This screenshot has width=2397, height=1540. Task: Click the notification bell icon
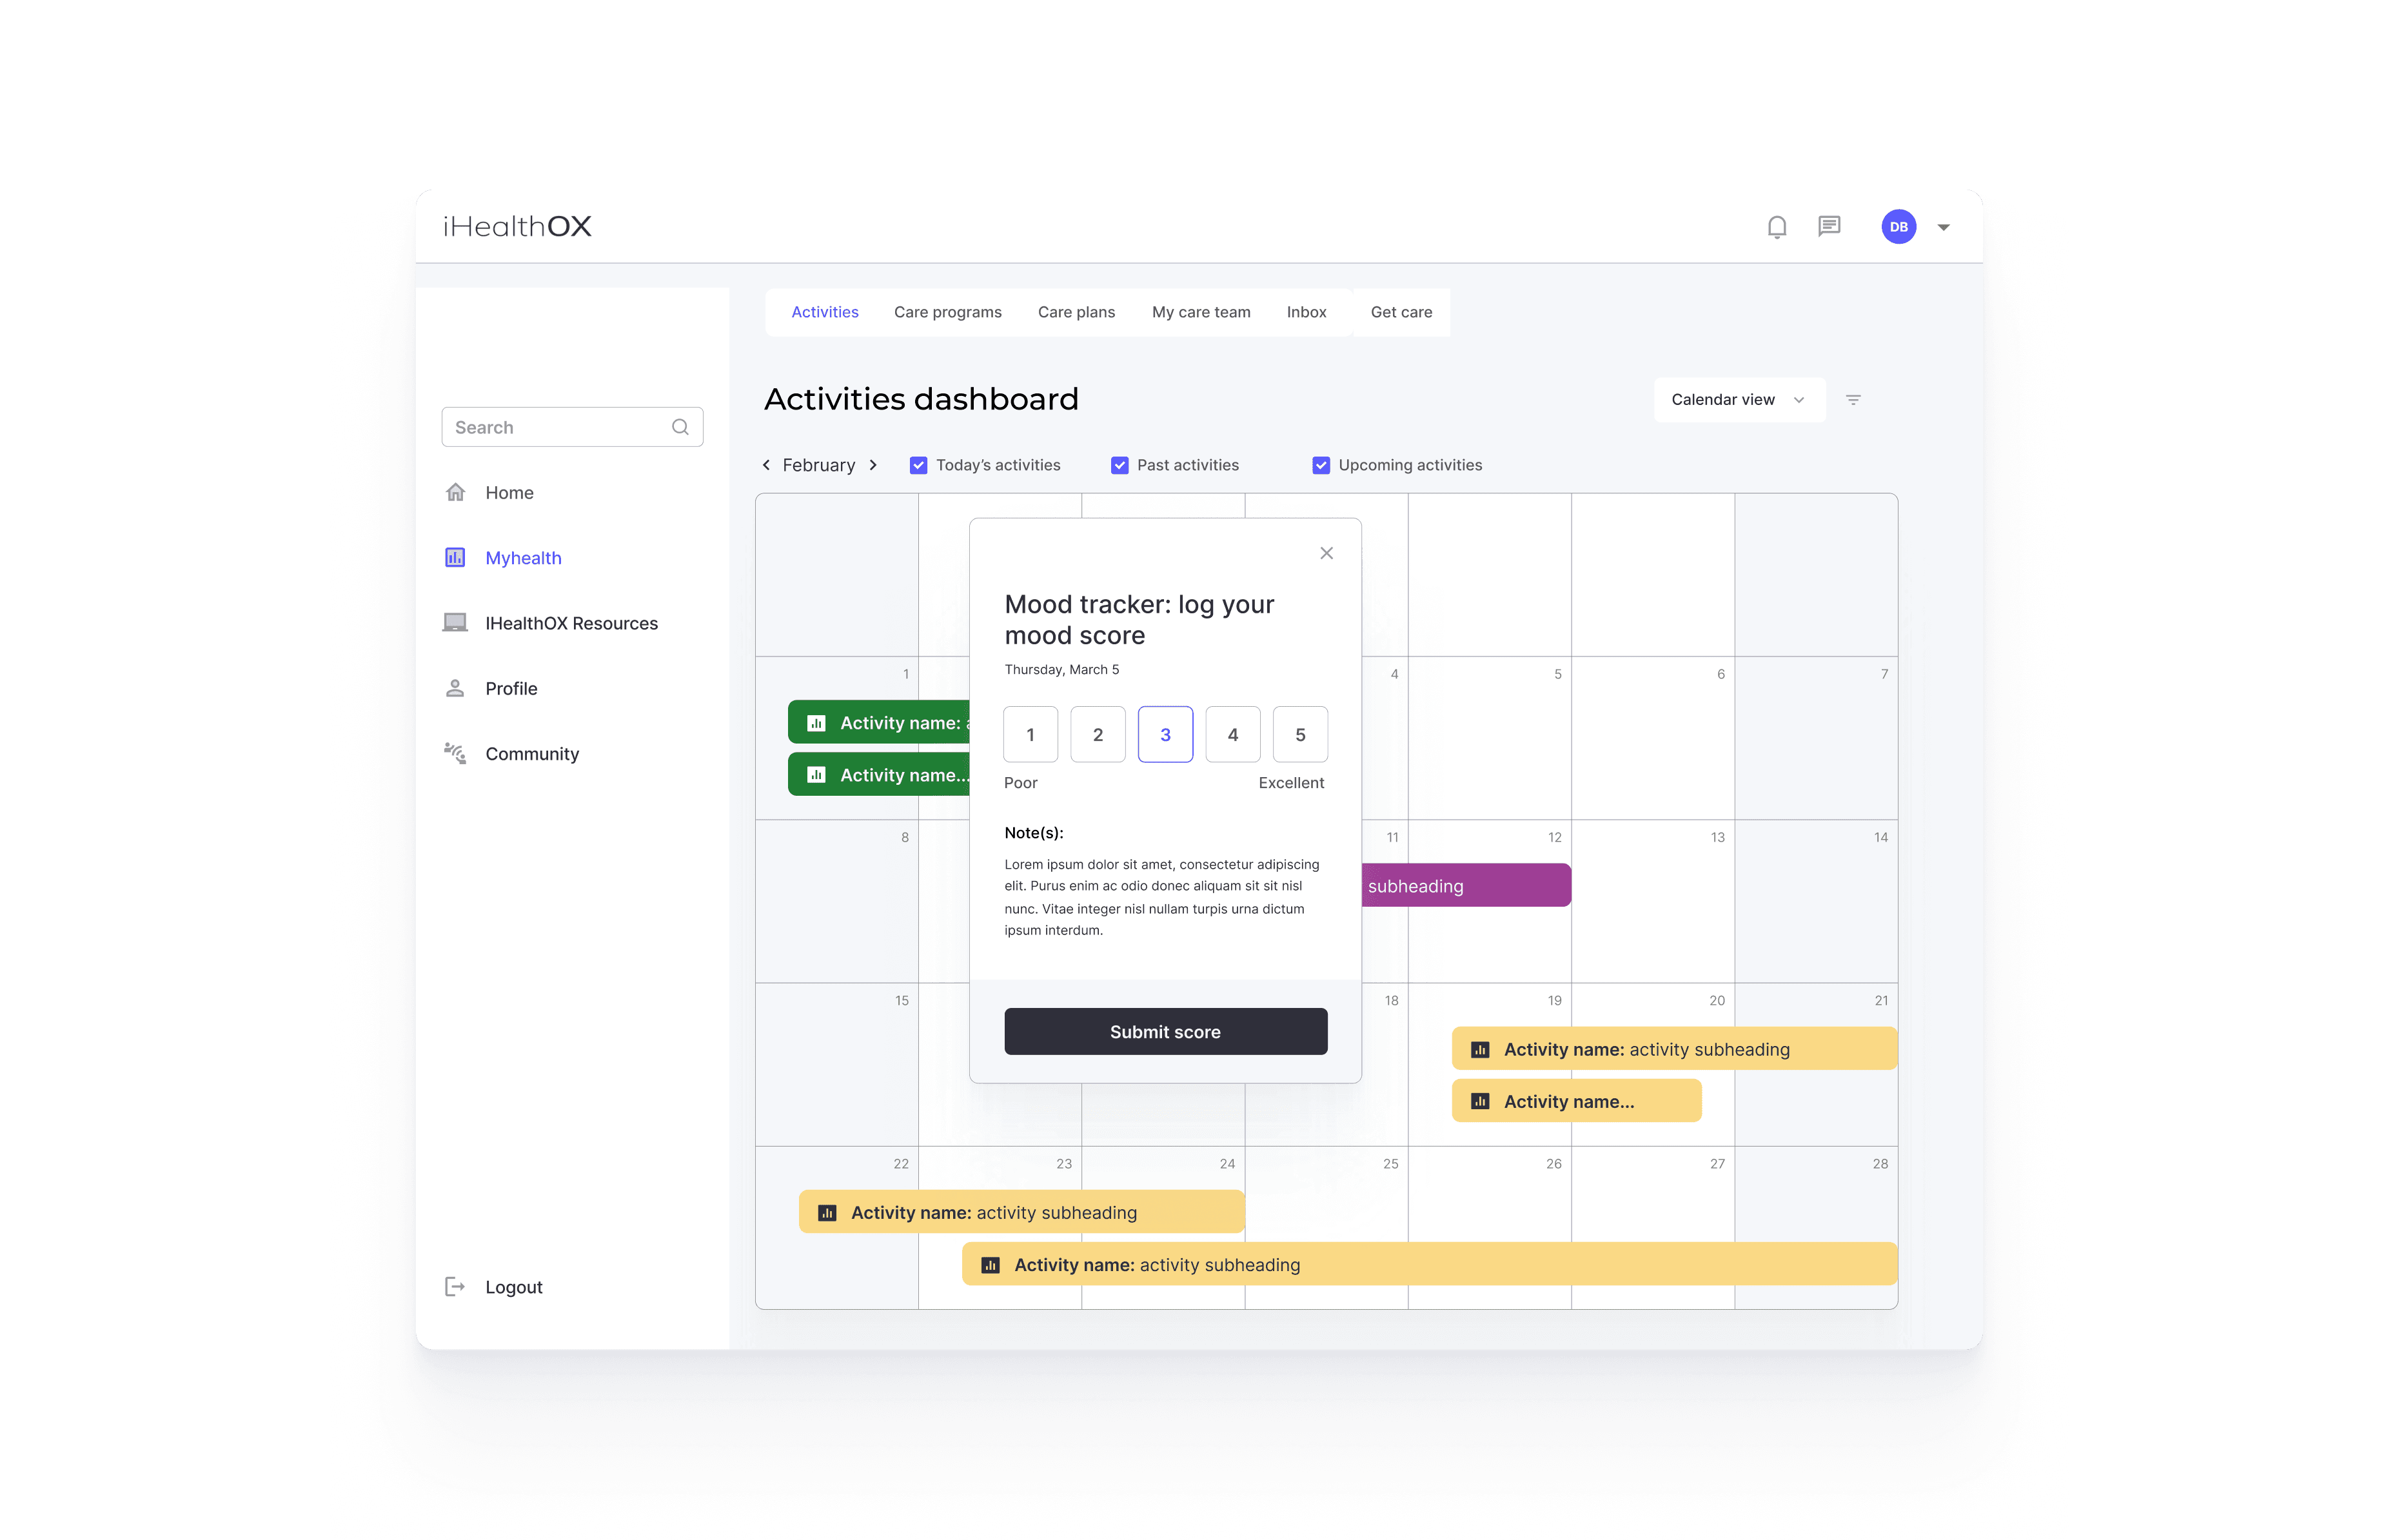tap(1777, 226)
